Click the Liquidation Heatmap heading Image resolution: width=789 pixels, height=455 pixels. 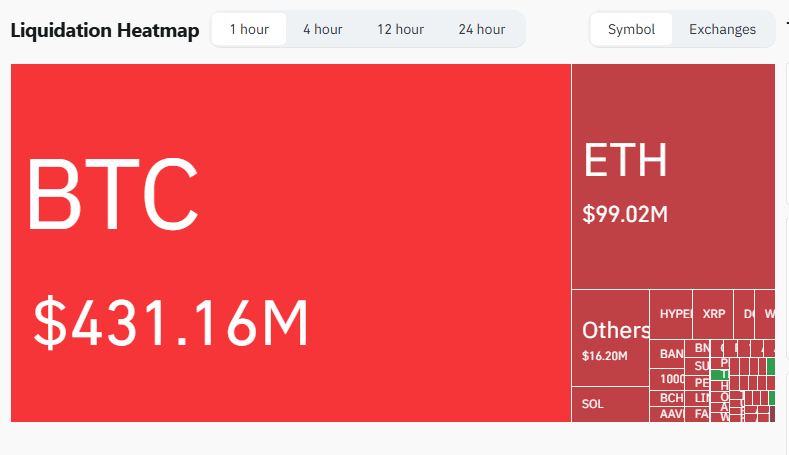[105, 30]
